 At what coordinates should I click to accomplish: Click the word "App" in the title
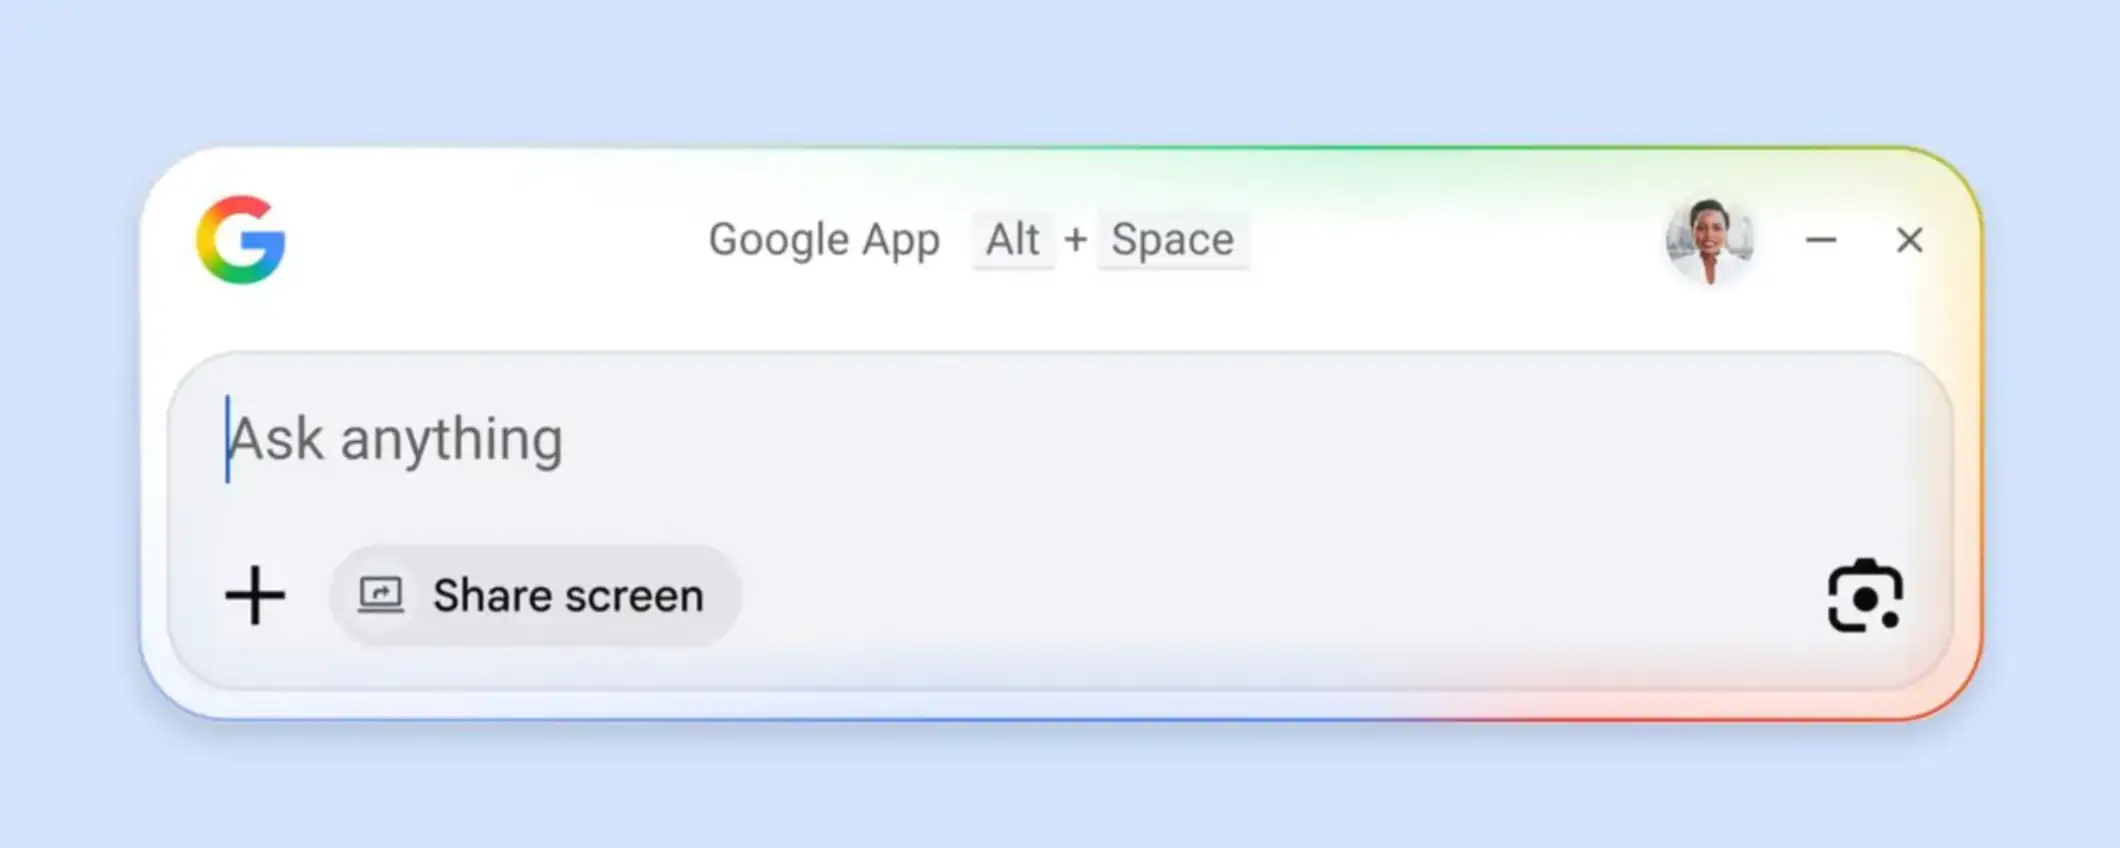tap(901, 240)
